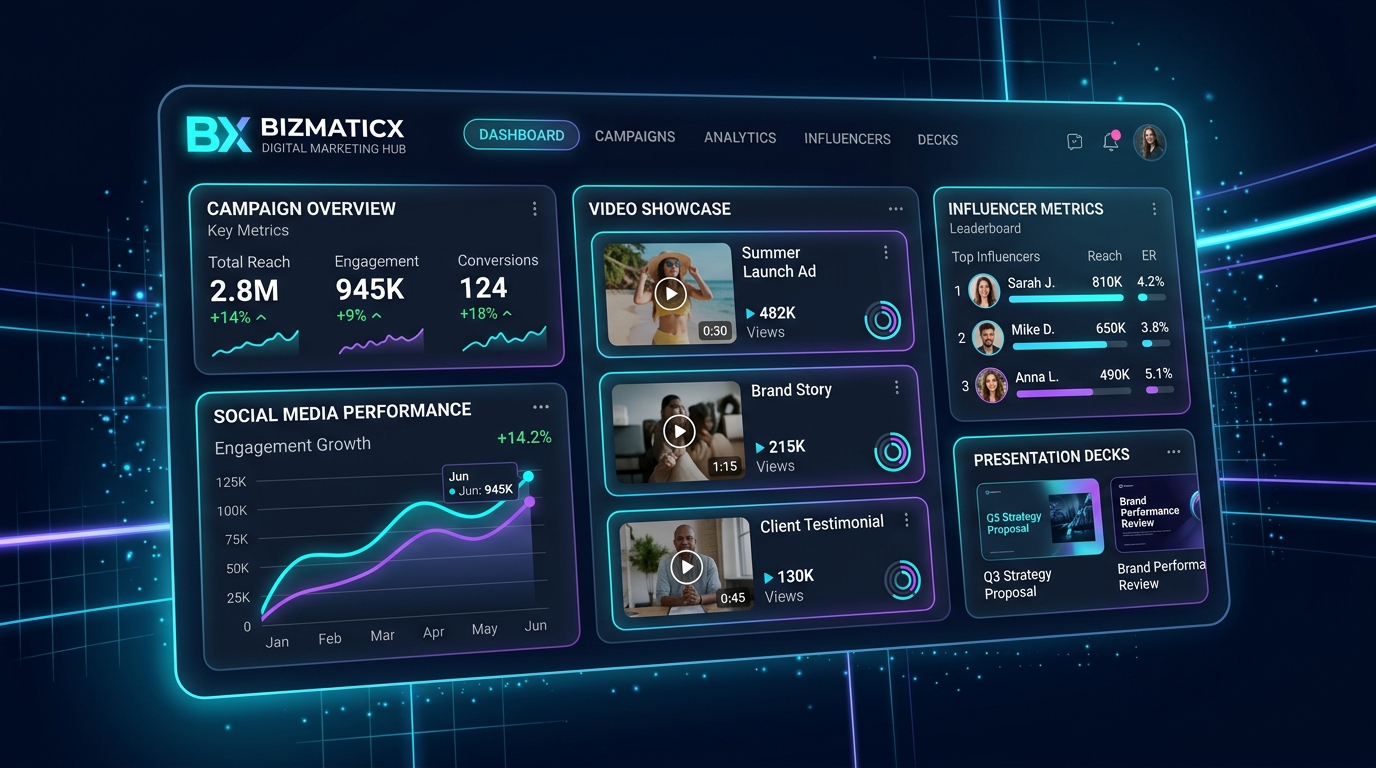Click Mike D. avatar in leaderboard
1376x768 pixels.
point(987,337)
